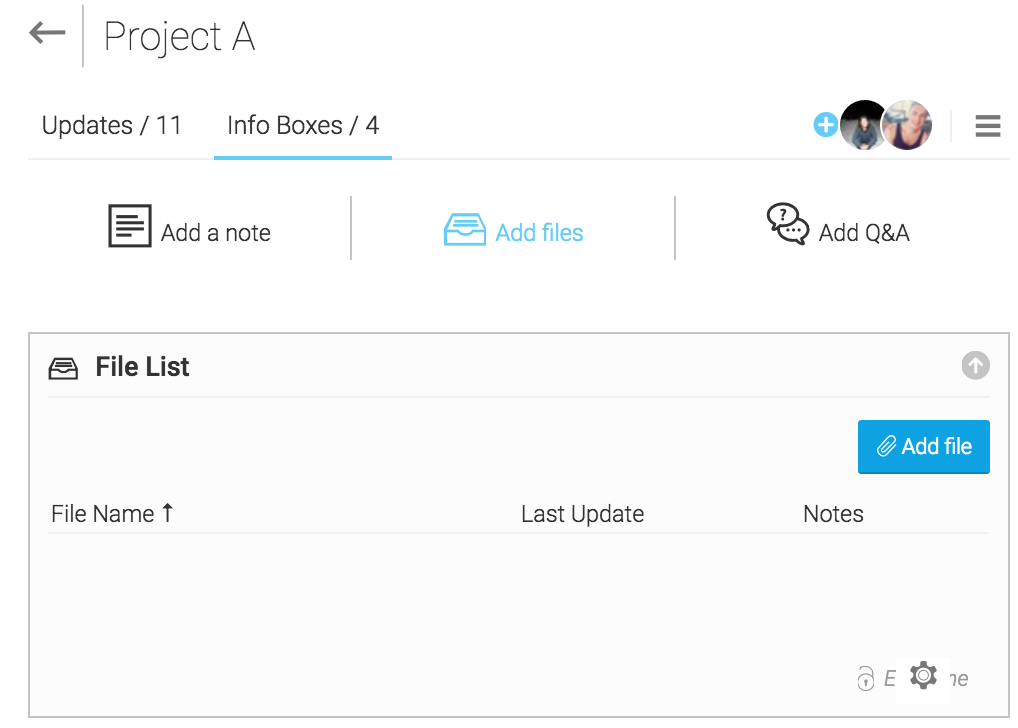Open the second member avatar photo

(x=907, y=125)
